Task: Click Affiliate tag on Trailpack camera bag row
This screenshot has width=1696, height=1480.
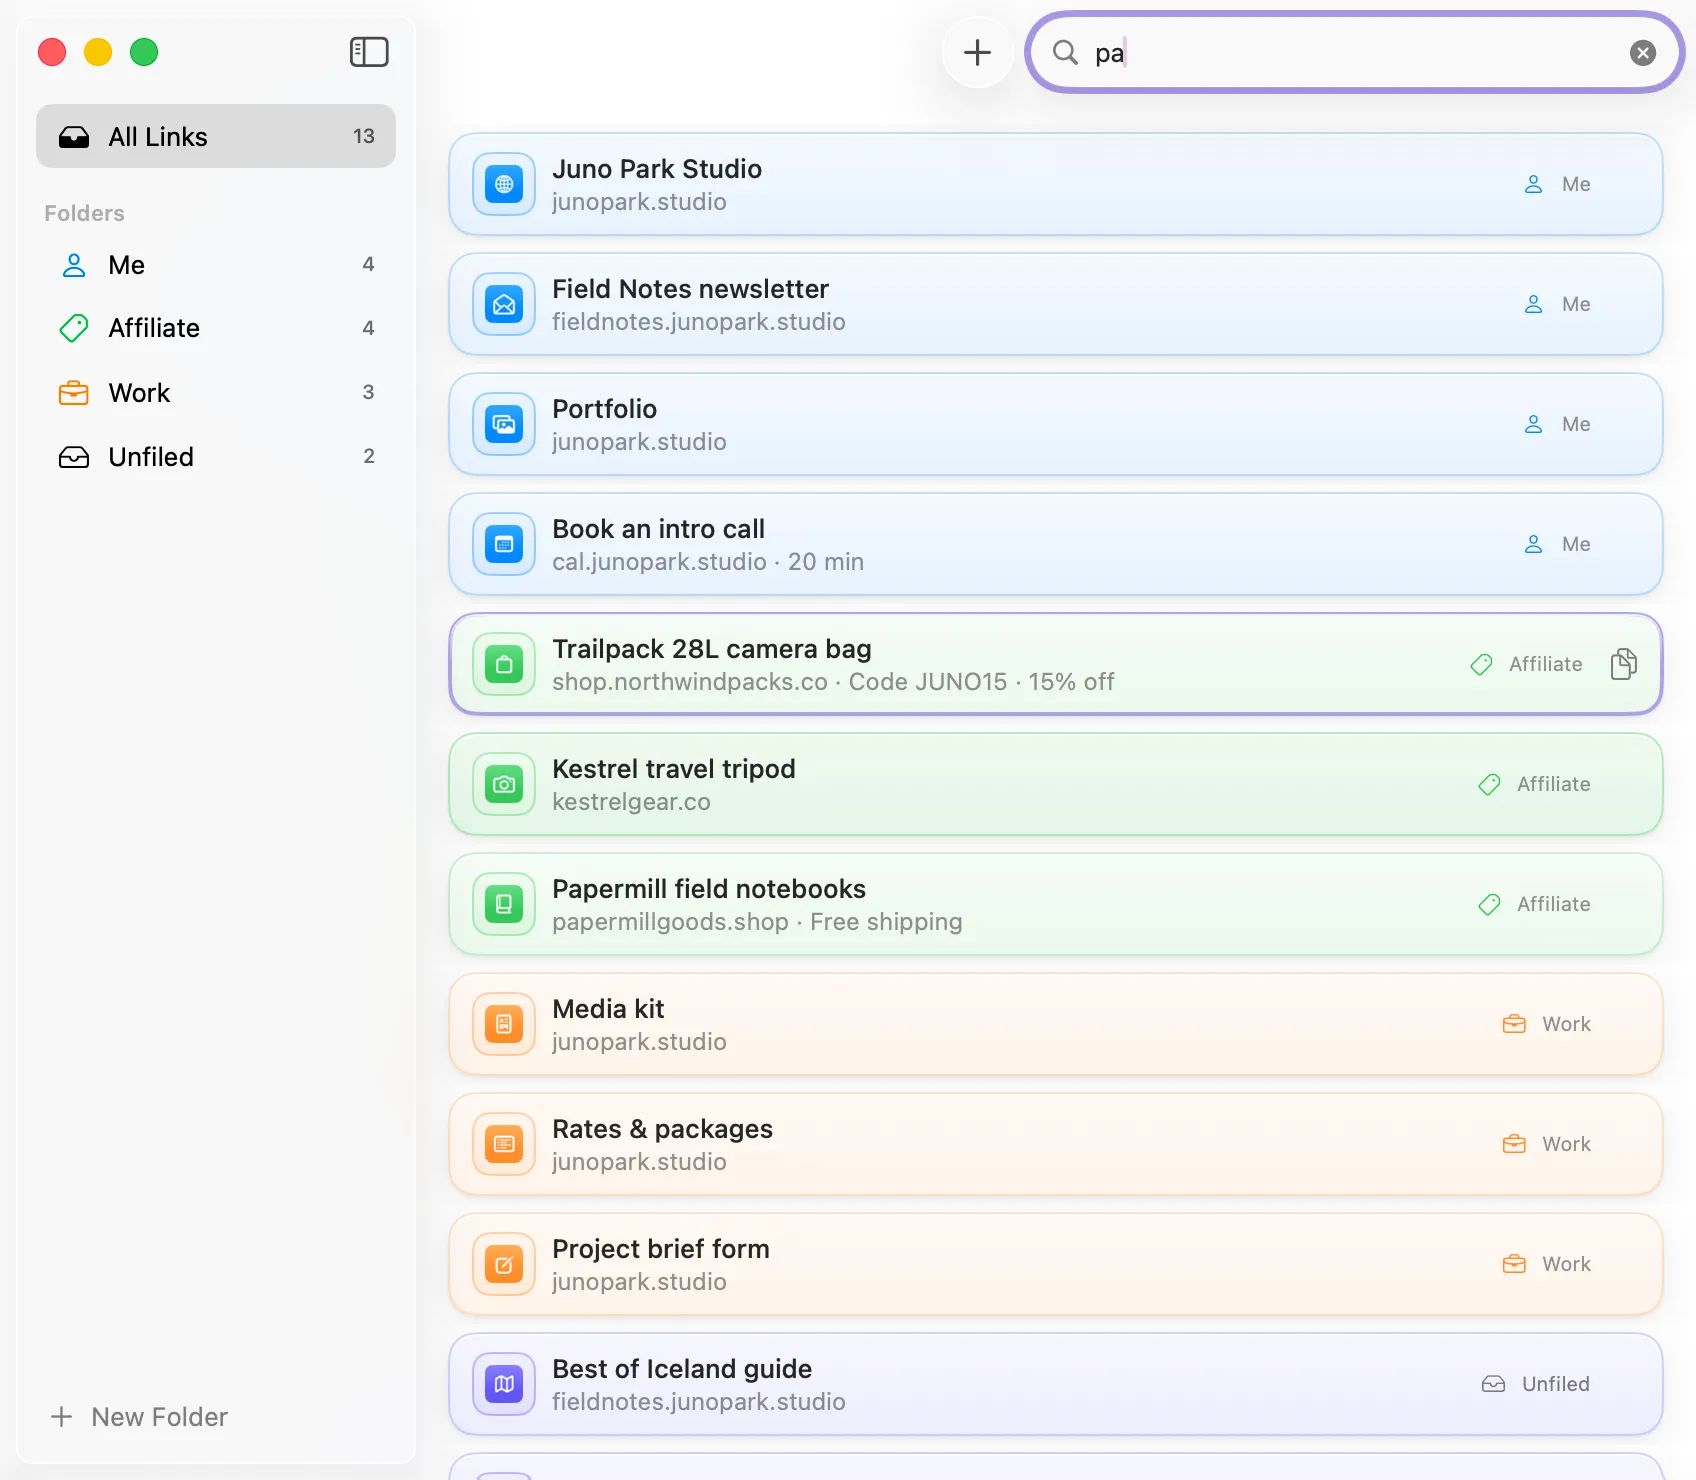Action: click(1526, 664)
